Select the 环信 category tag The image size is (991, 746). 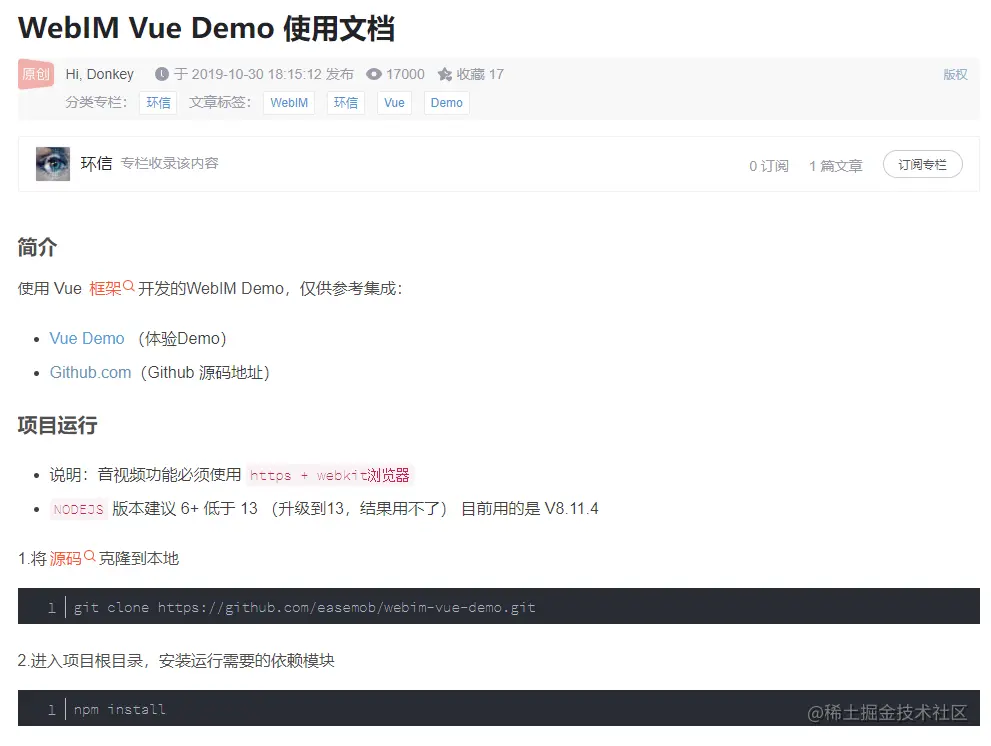[x=158, y=102]
